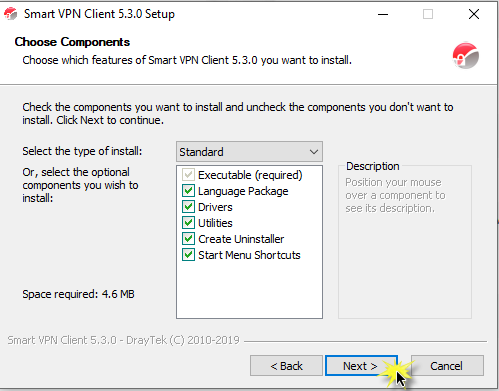Image resolution: width=499 pixels, height=391 pixels.
Task: Toggle the Utilities checkbox
Action: [188, 223]
